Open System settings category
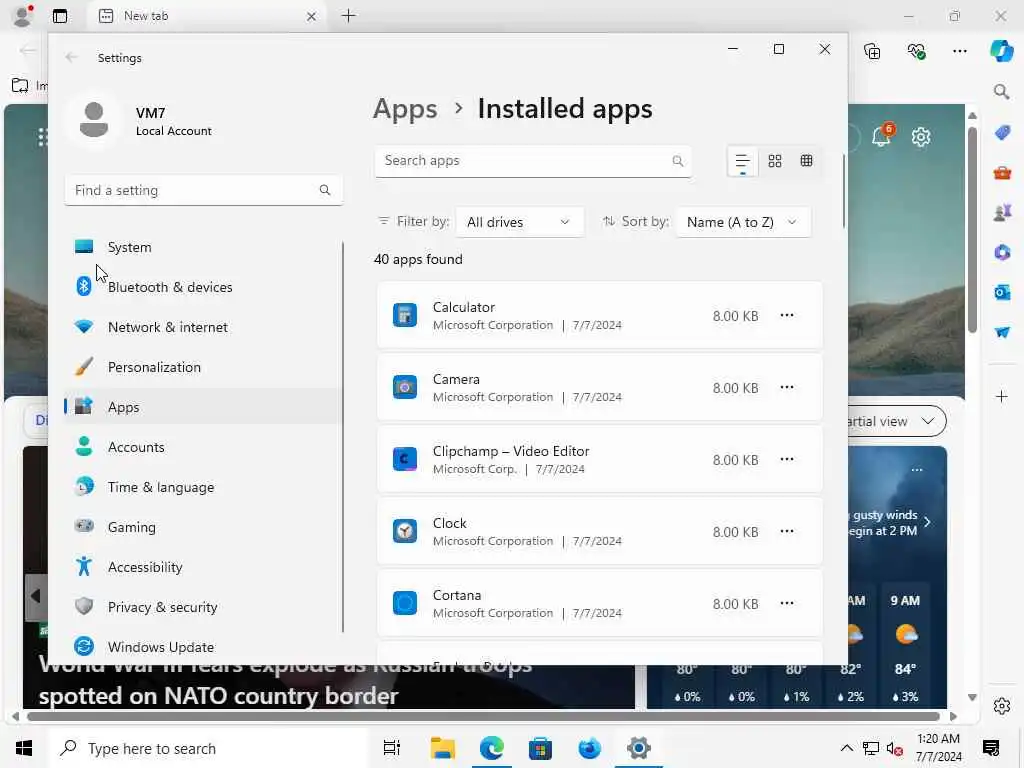This screenshot has height=768, width=1024. [204, 247]
